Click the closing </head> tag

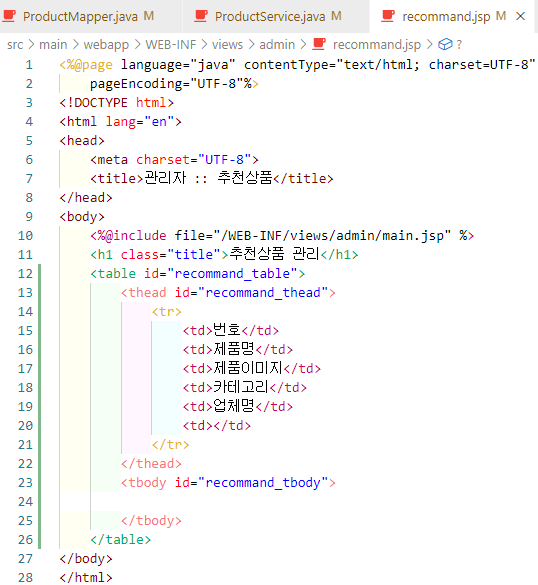click(85, 198)
